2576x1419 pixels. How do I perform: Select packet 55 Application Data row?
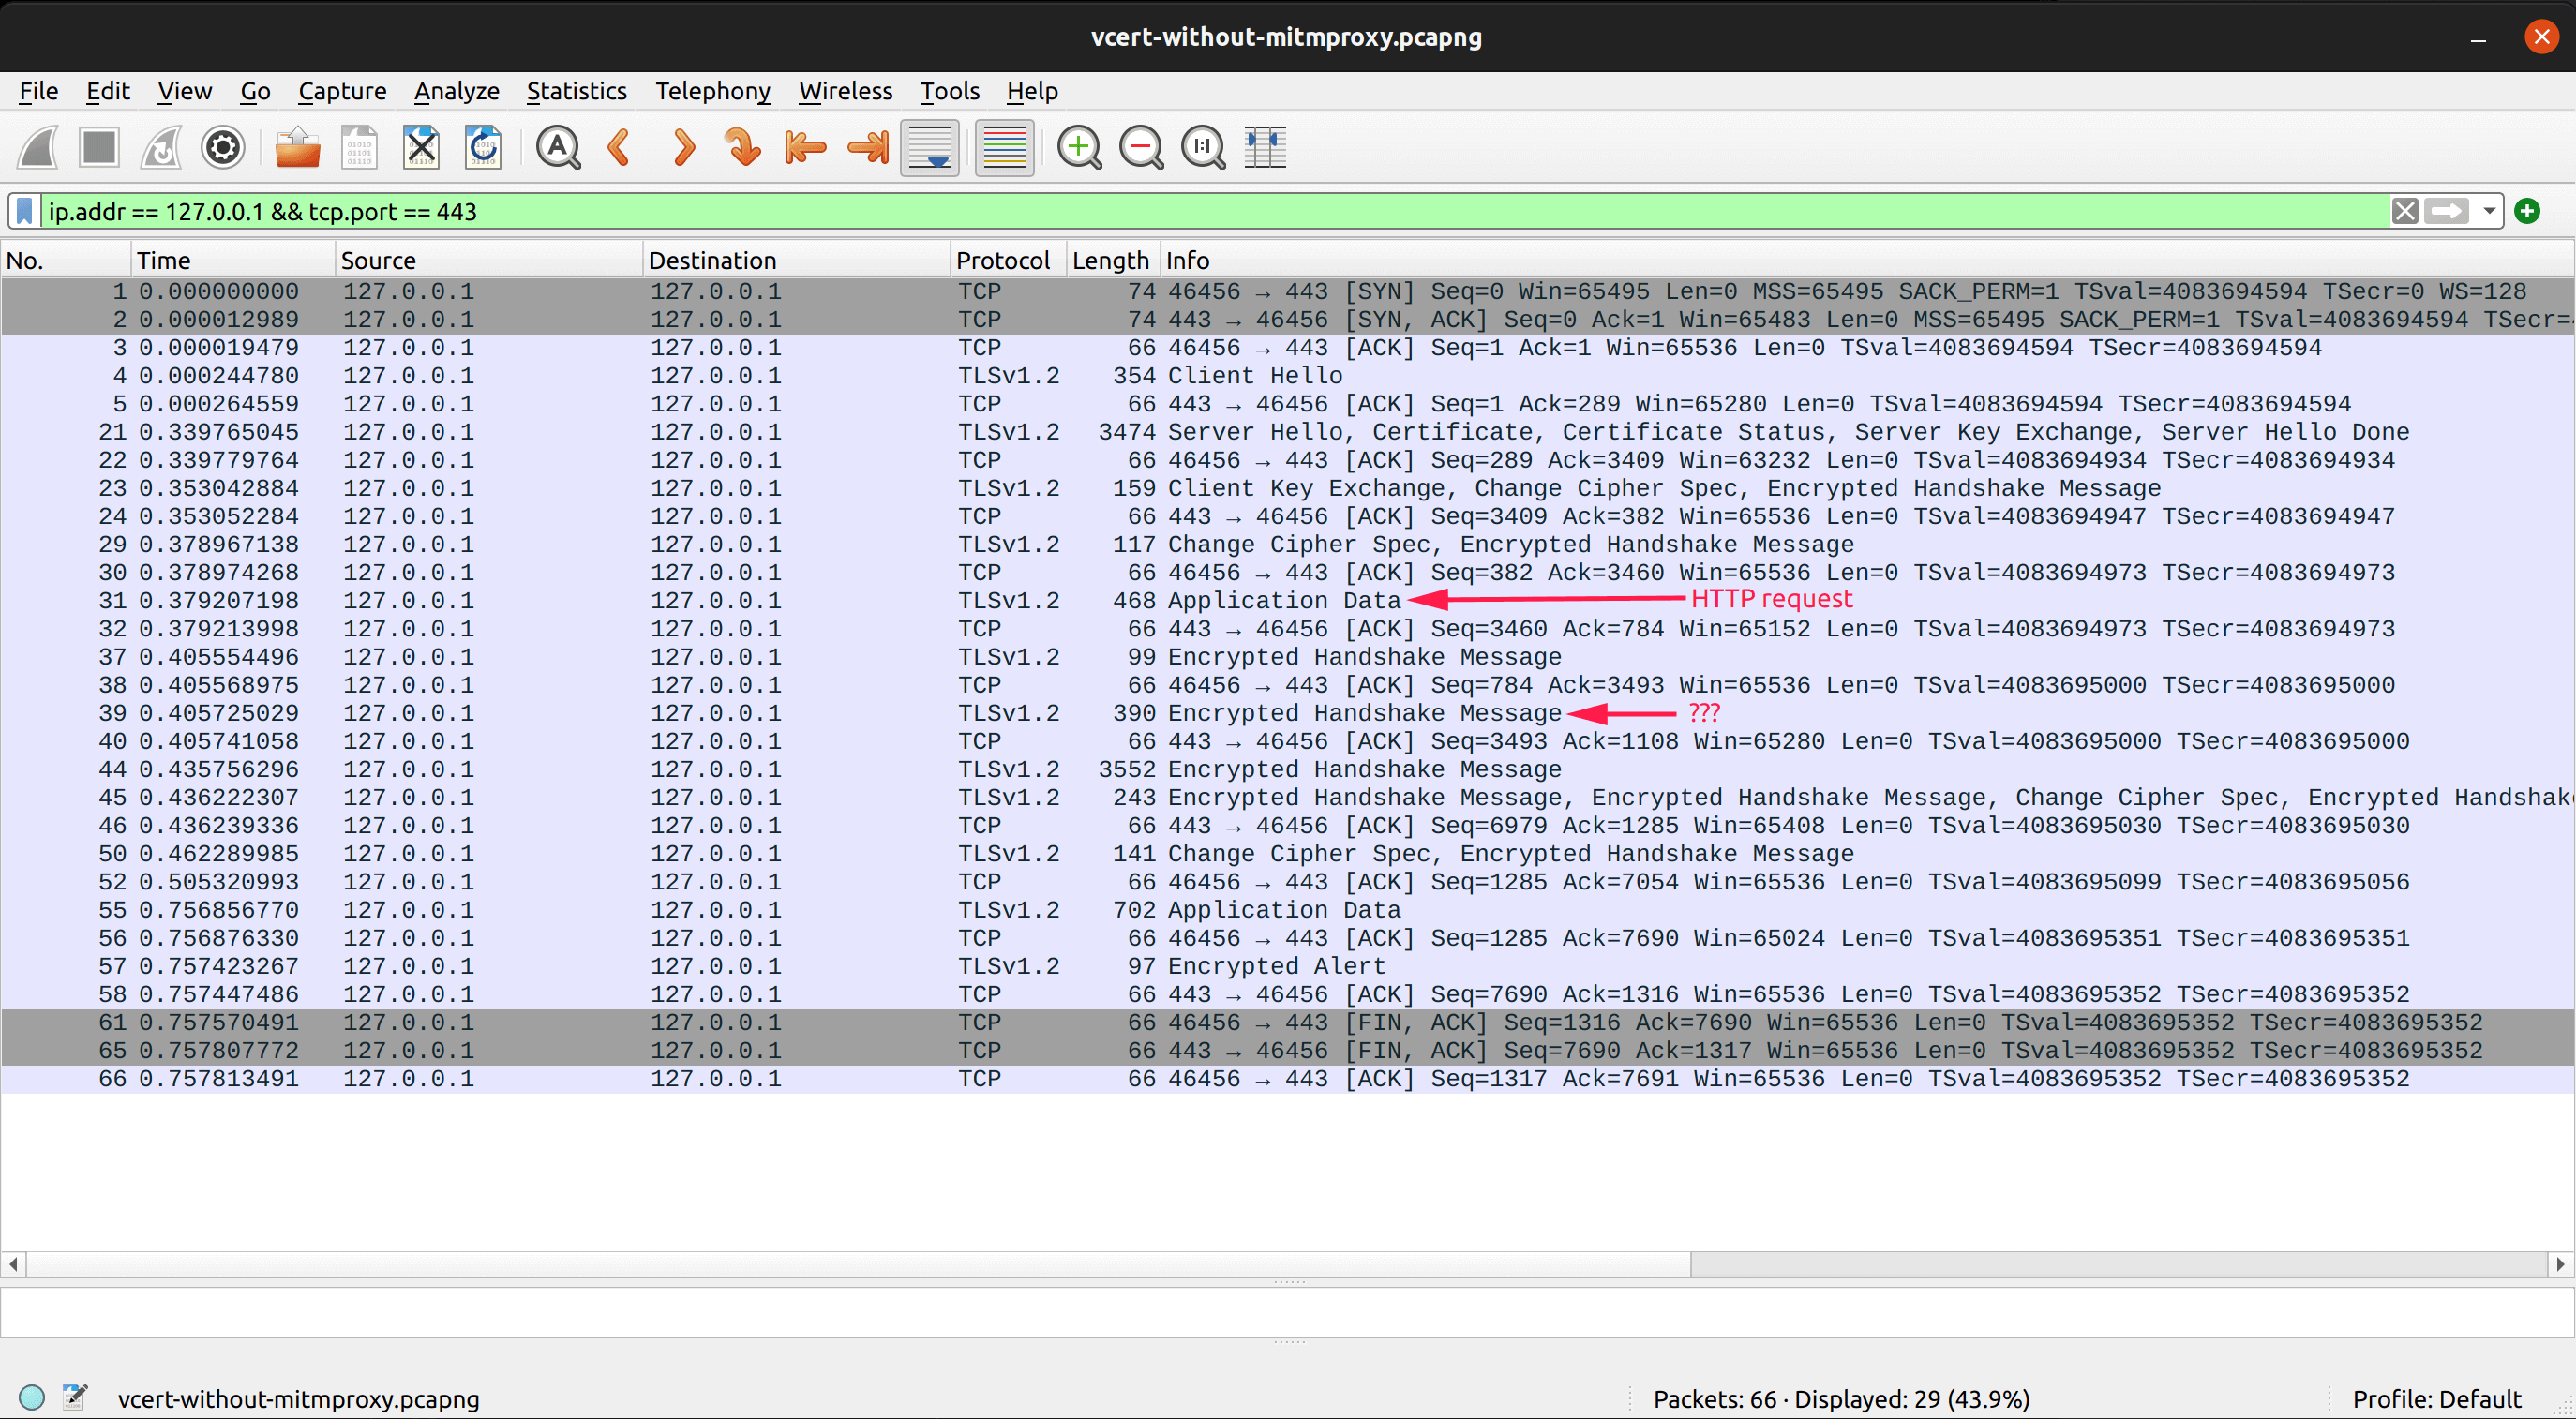(x=1288, y=910)
